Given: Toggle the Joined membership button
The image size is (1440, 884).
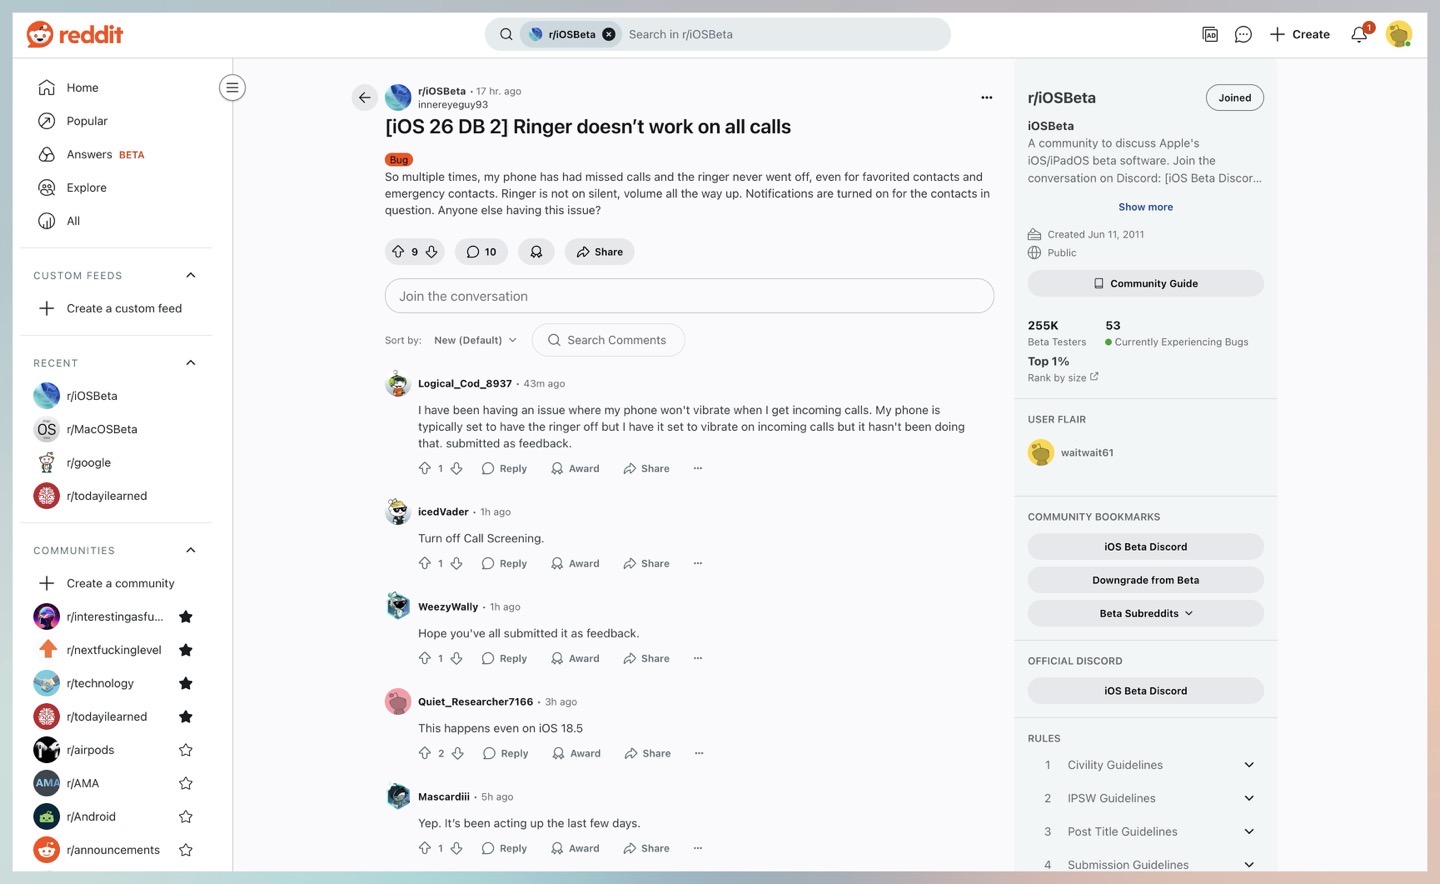Looking at the screenshot, I should 1235,98.
